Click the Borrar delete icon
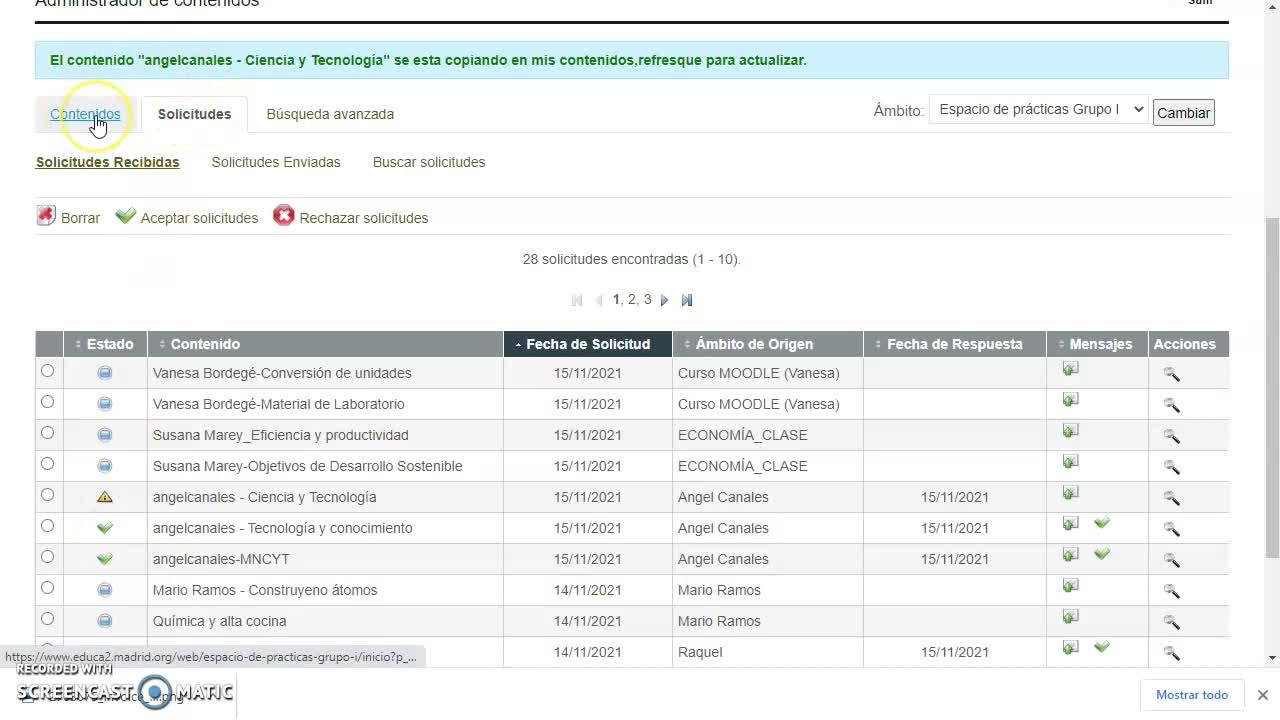 [x=46, y=216]
